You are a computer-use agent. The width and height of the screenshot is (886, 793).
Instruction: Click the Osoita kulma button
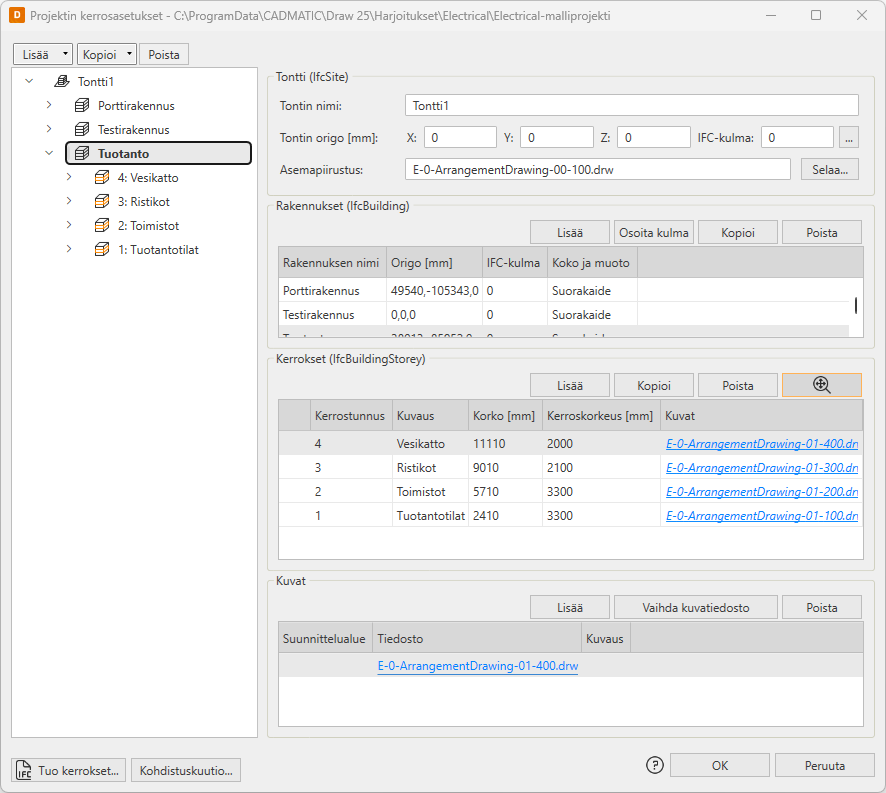(653, 232)
